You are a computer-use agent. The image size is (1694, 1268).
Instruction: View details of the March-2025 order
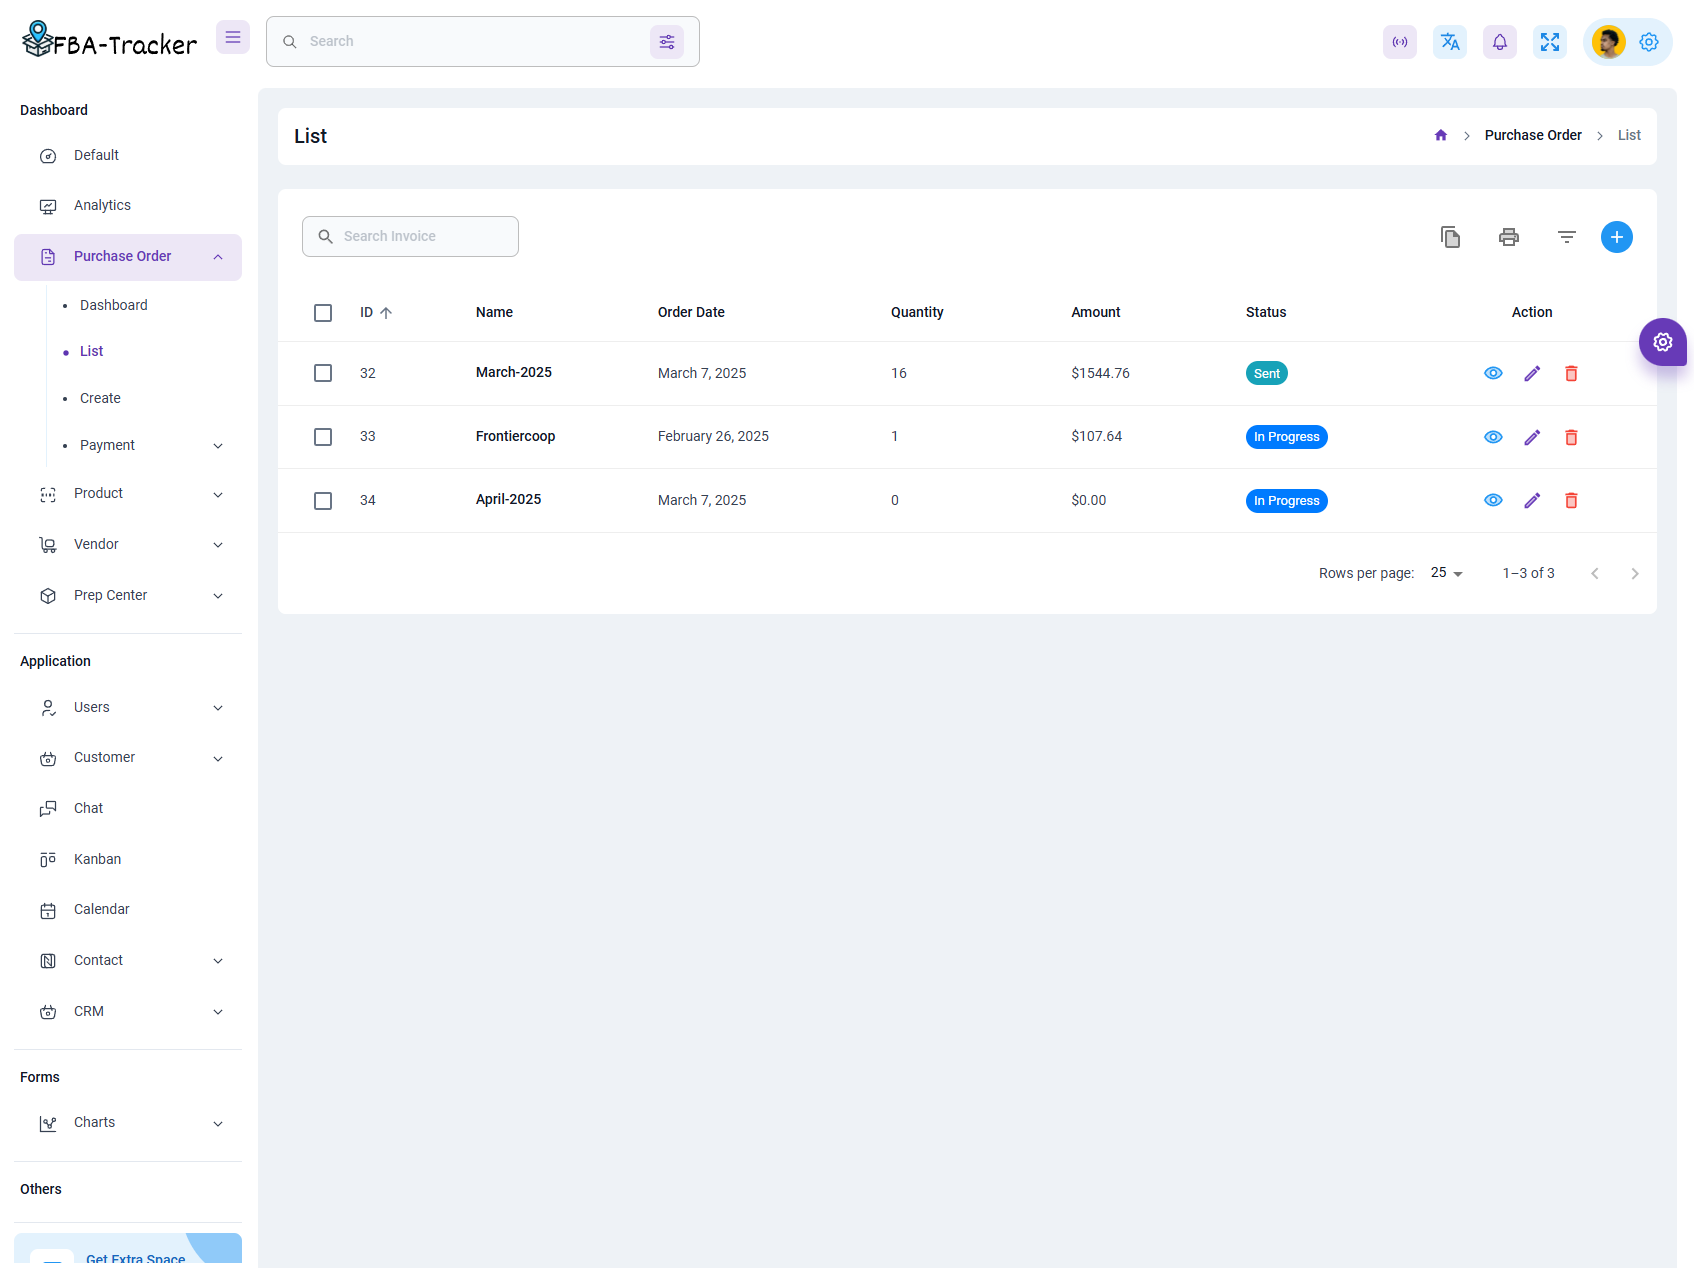coord(1493,373)
